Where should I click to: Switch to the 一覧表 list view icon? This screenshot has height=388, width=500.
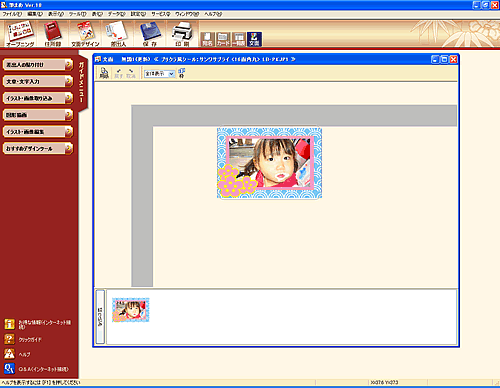pyautogui.click(x=239, y=39)
